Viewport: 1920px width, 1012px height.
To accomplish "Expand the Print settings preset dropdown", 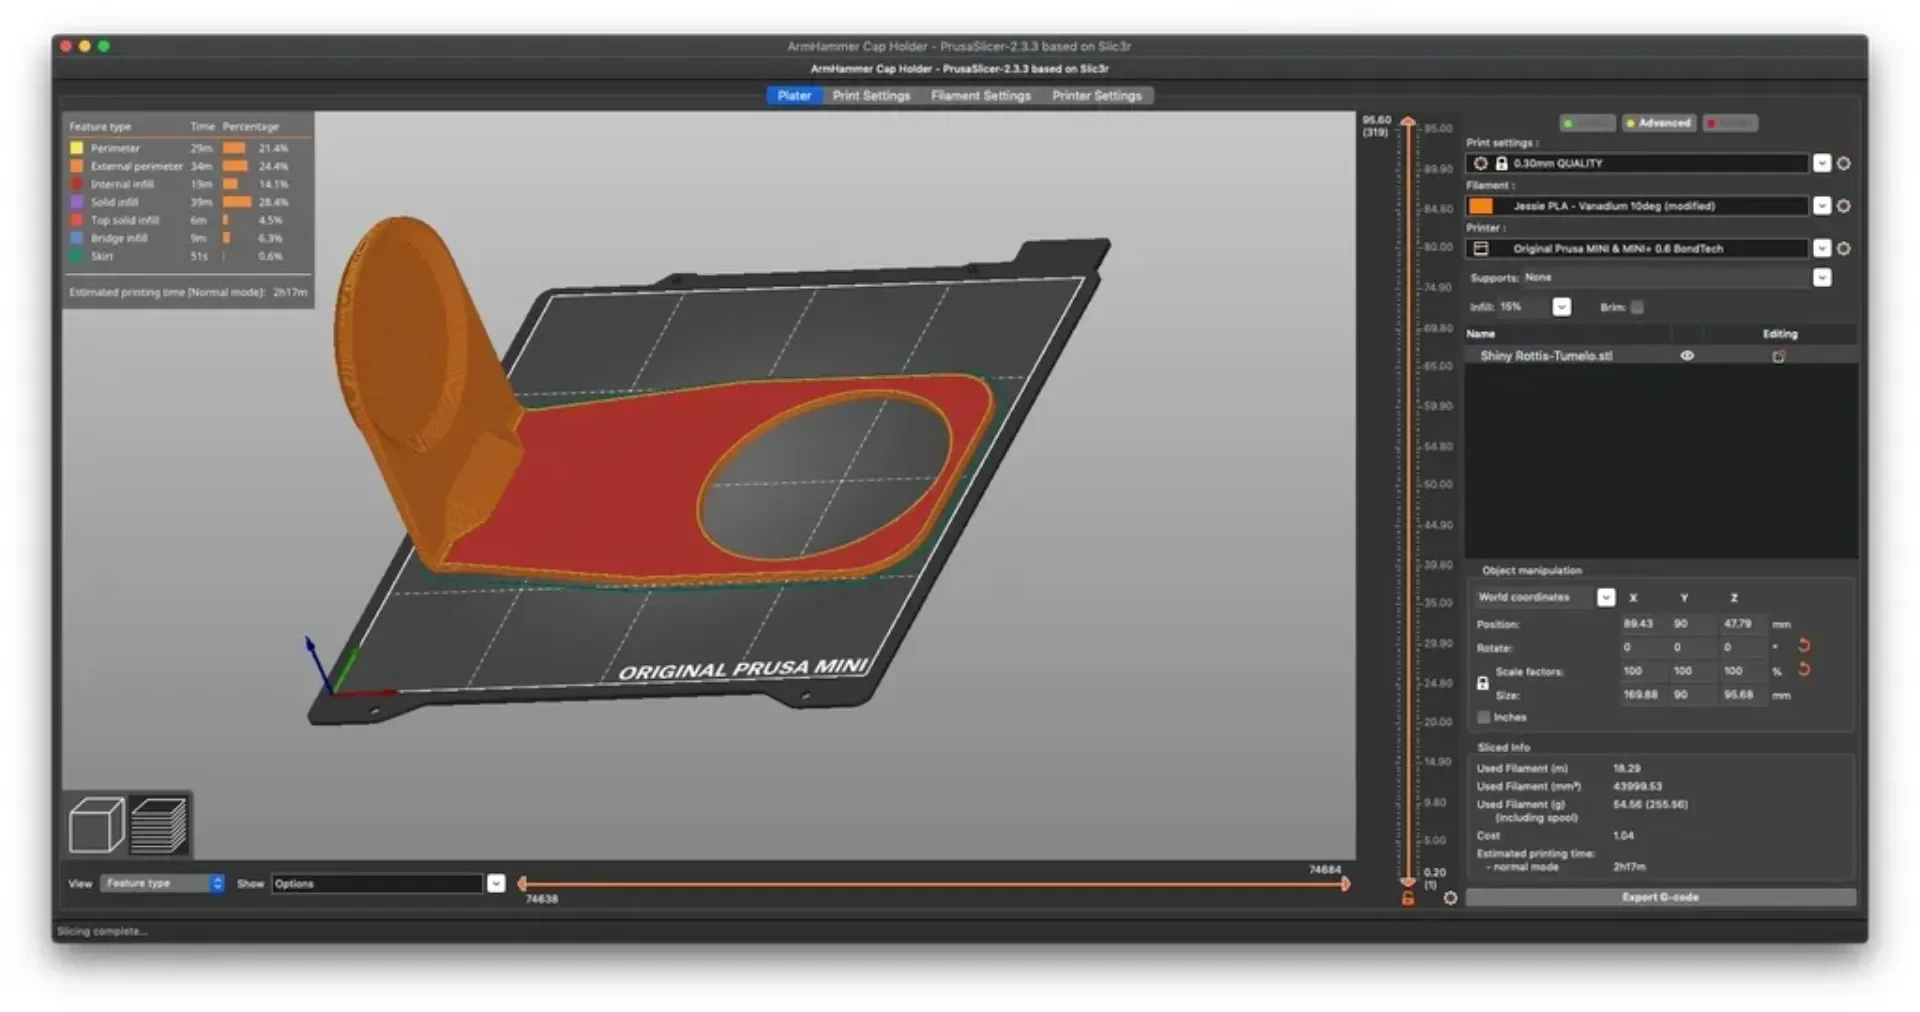I will pos(1822,163).
